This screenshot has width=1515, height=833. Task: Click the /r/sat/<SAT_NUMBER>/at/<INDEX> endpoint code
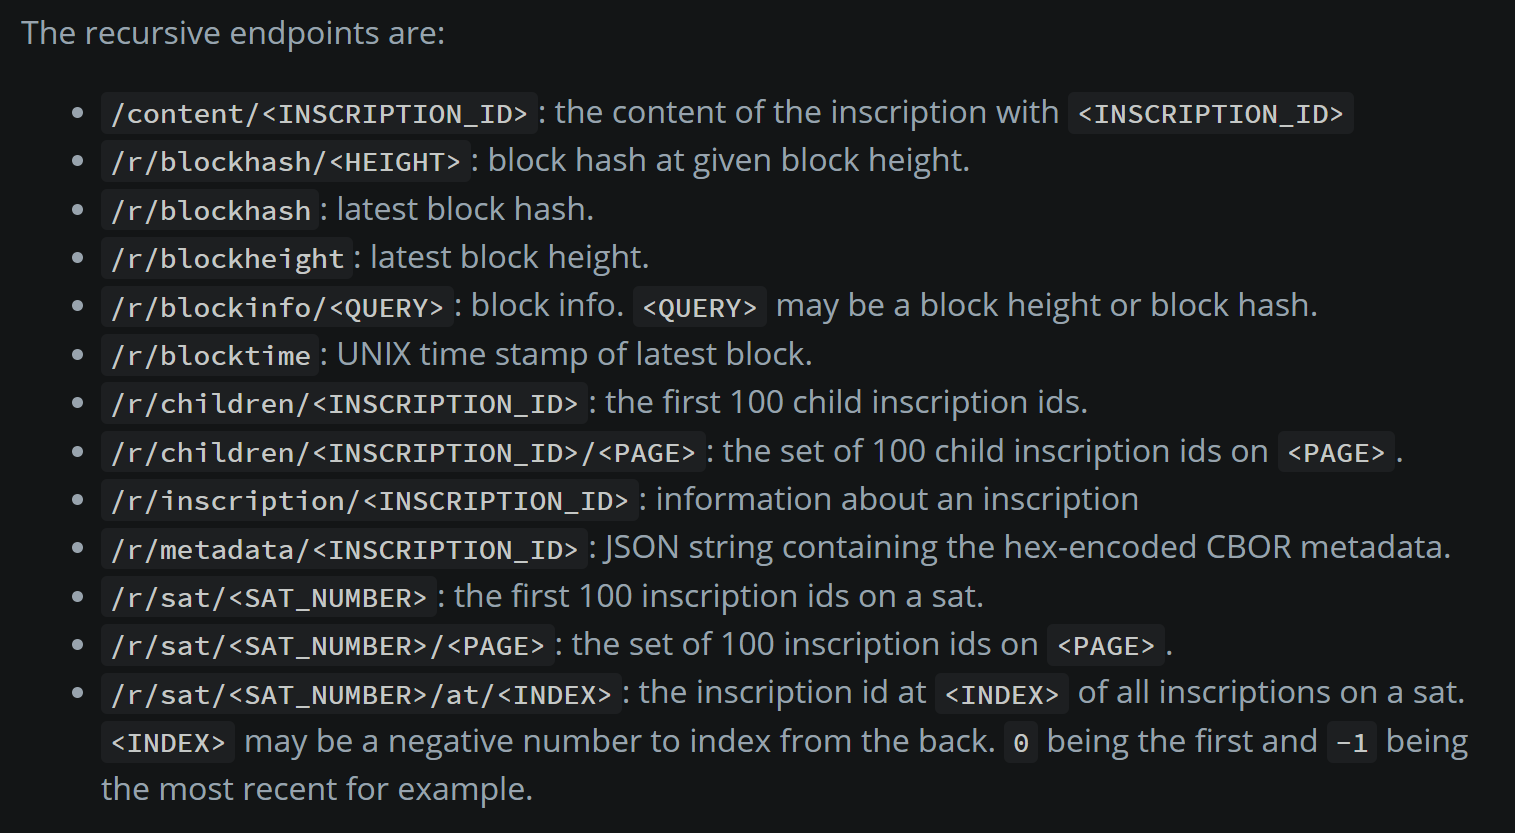point(361,694)
